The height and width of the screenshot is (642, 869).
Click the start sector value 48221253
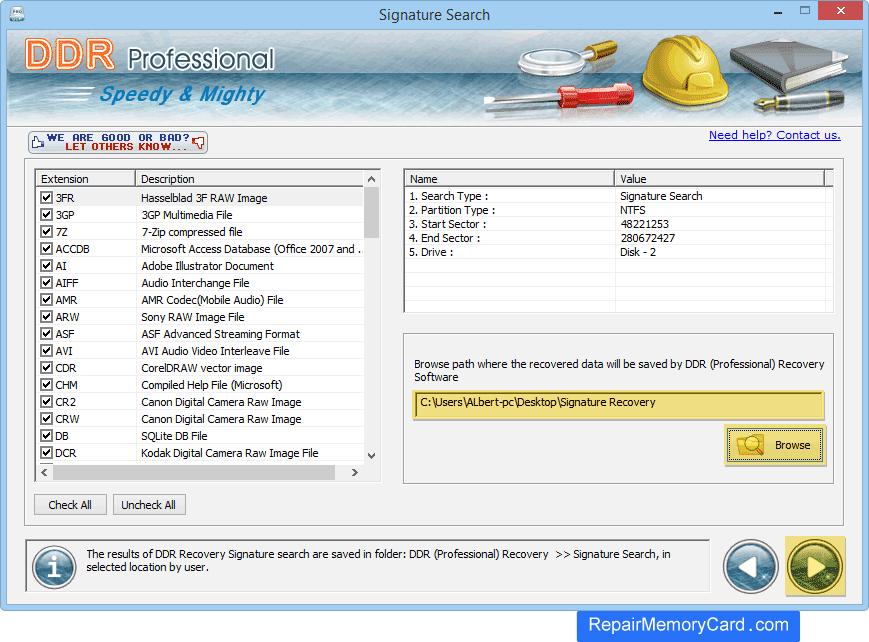645,224
